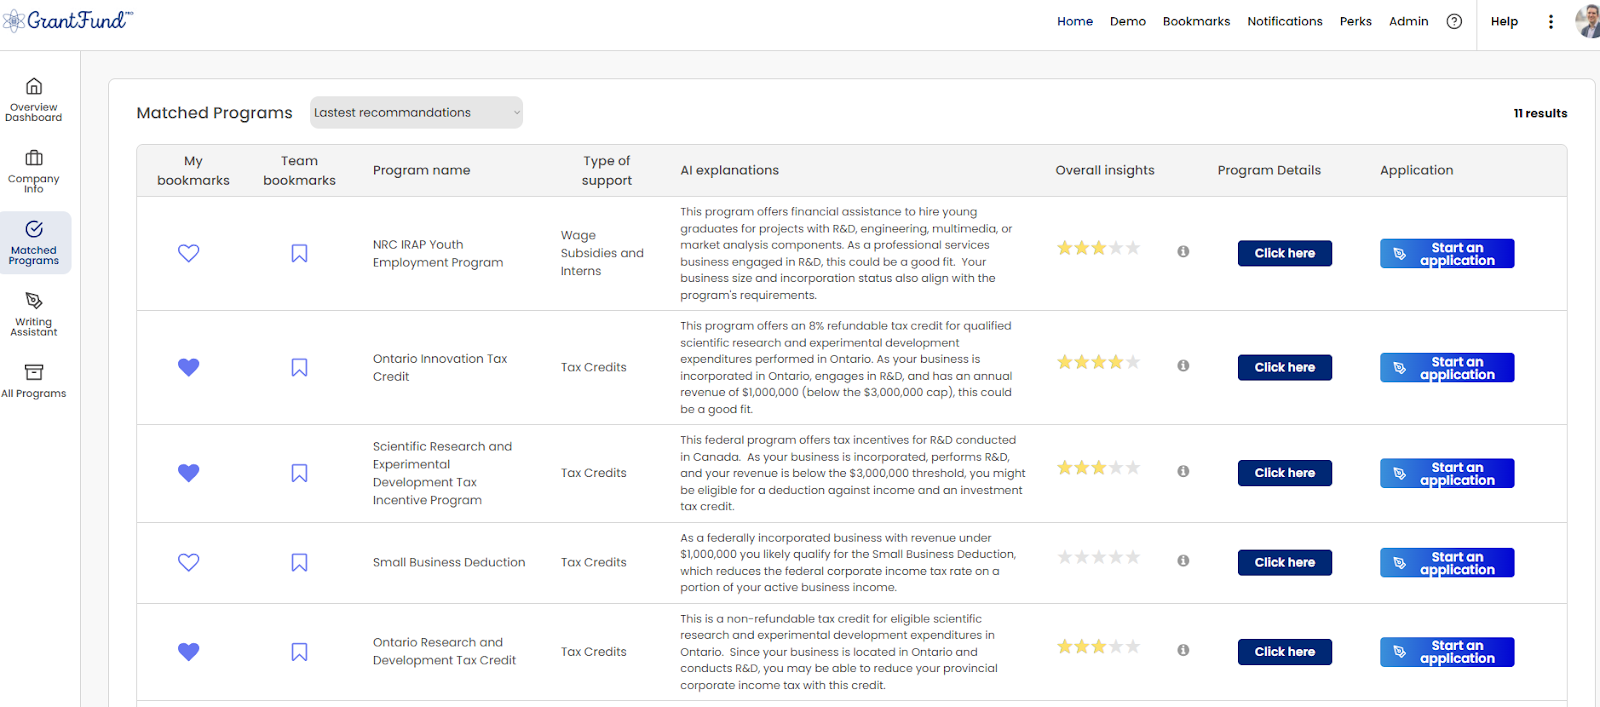Image resolution: width=1600 pixels, height=707 pixels.
Task: Click the 'Type of support' column header
Action: (x=607, y=170)
